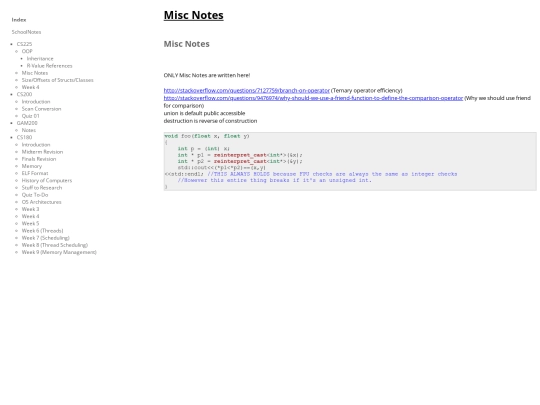This screenshot has height=405, width=540.
Task: Follow the stackoverflow friend-function comparison-operator link
Action: pyautogui.click(x=313, y=98)
